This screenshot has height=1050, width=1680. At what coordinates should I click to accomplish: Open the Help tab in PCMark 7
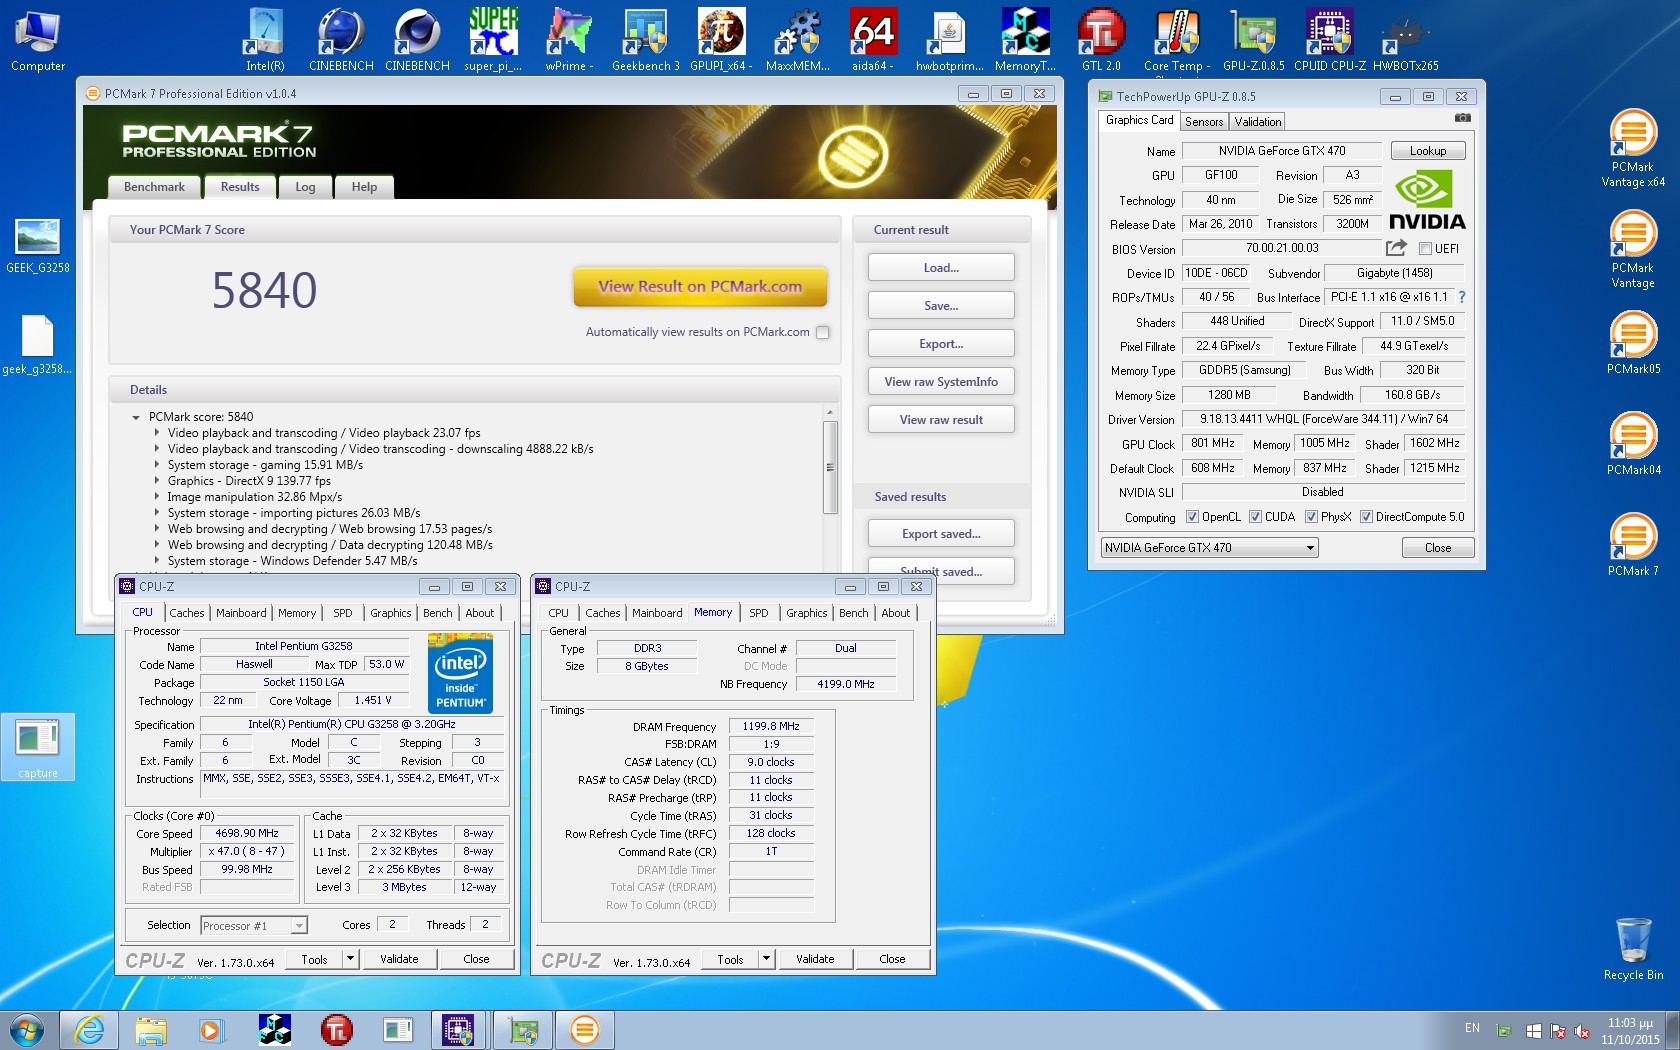click(x=365, y=187)
